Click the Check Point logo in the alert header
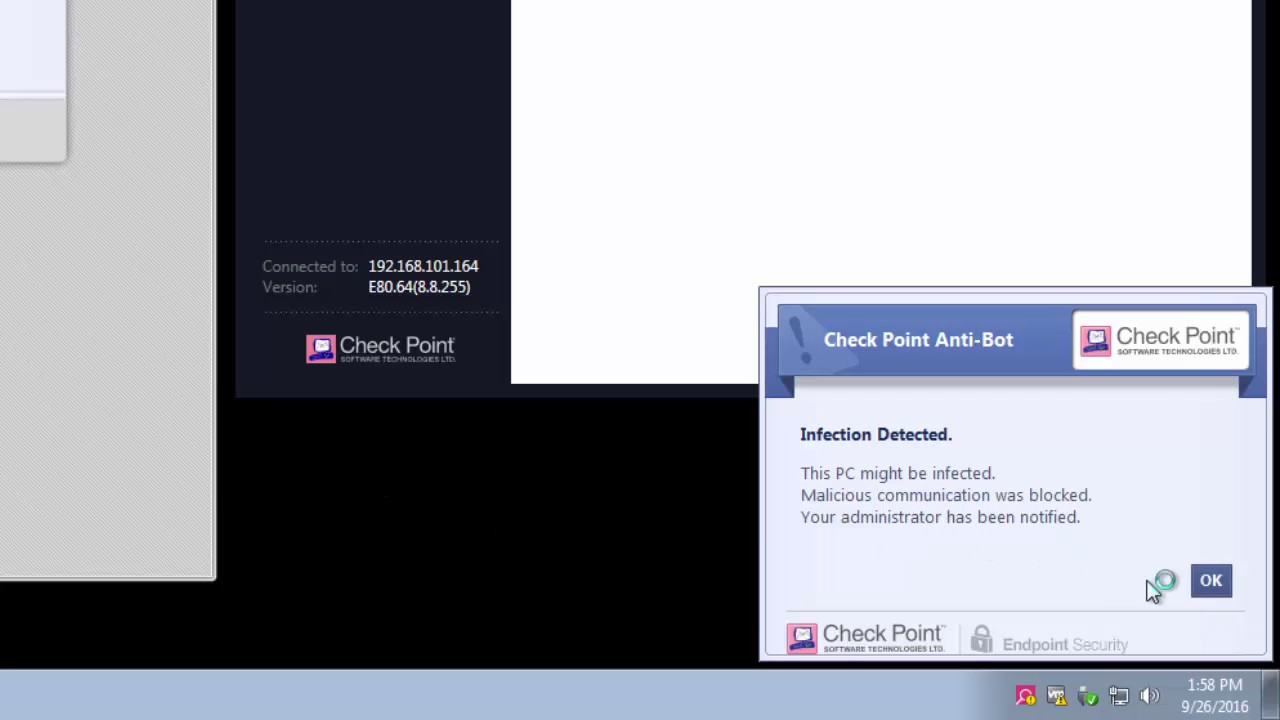This screenshot has height=720, width=1280. [1160, 340]
